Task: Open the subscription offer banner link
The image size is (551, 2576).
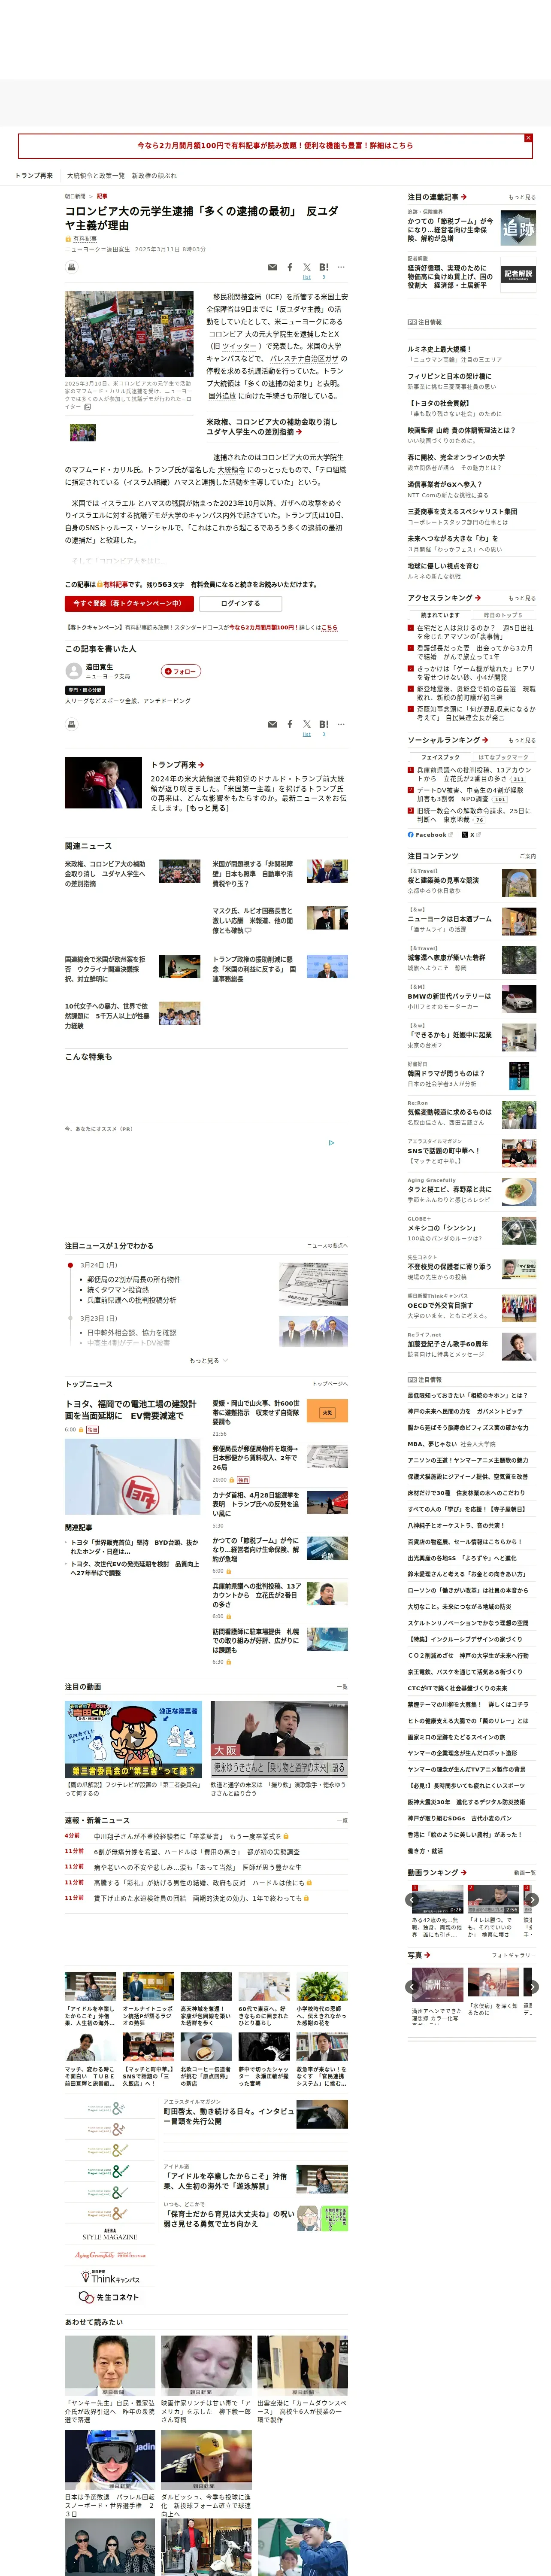Action: pyautogui.click(x=275, y=146)
